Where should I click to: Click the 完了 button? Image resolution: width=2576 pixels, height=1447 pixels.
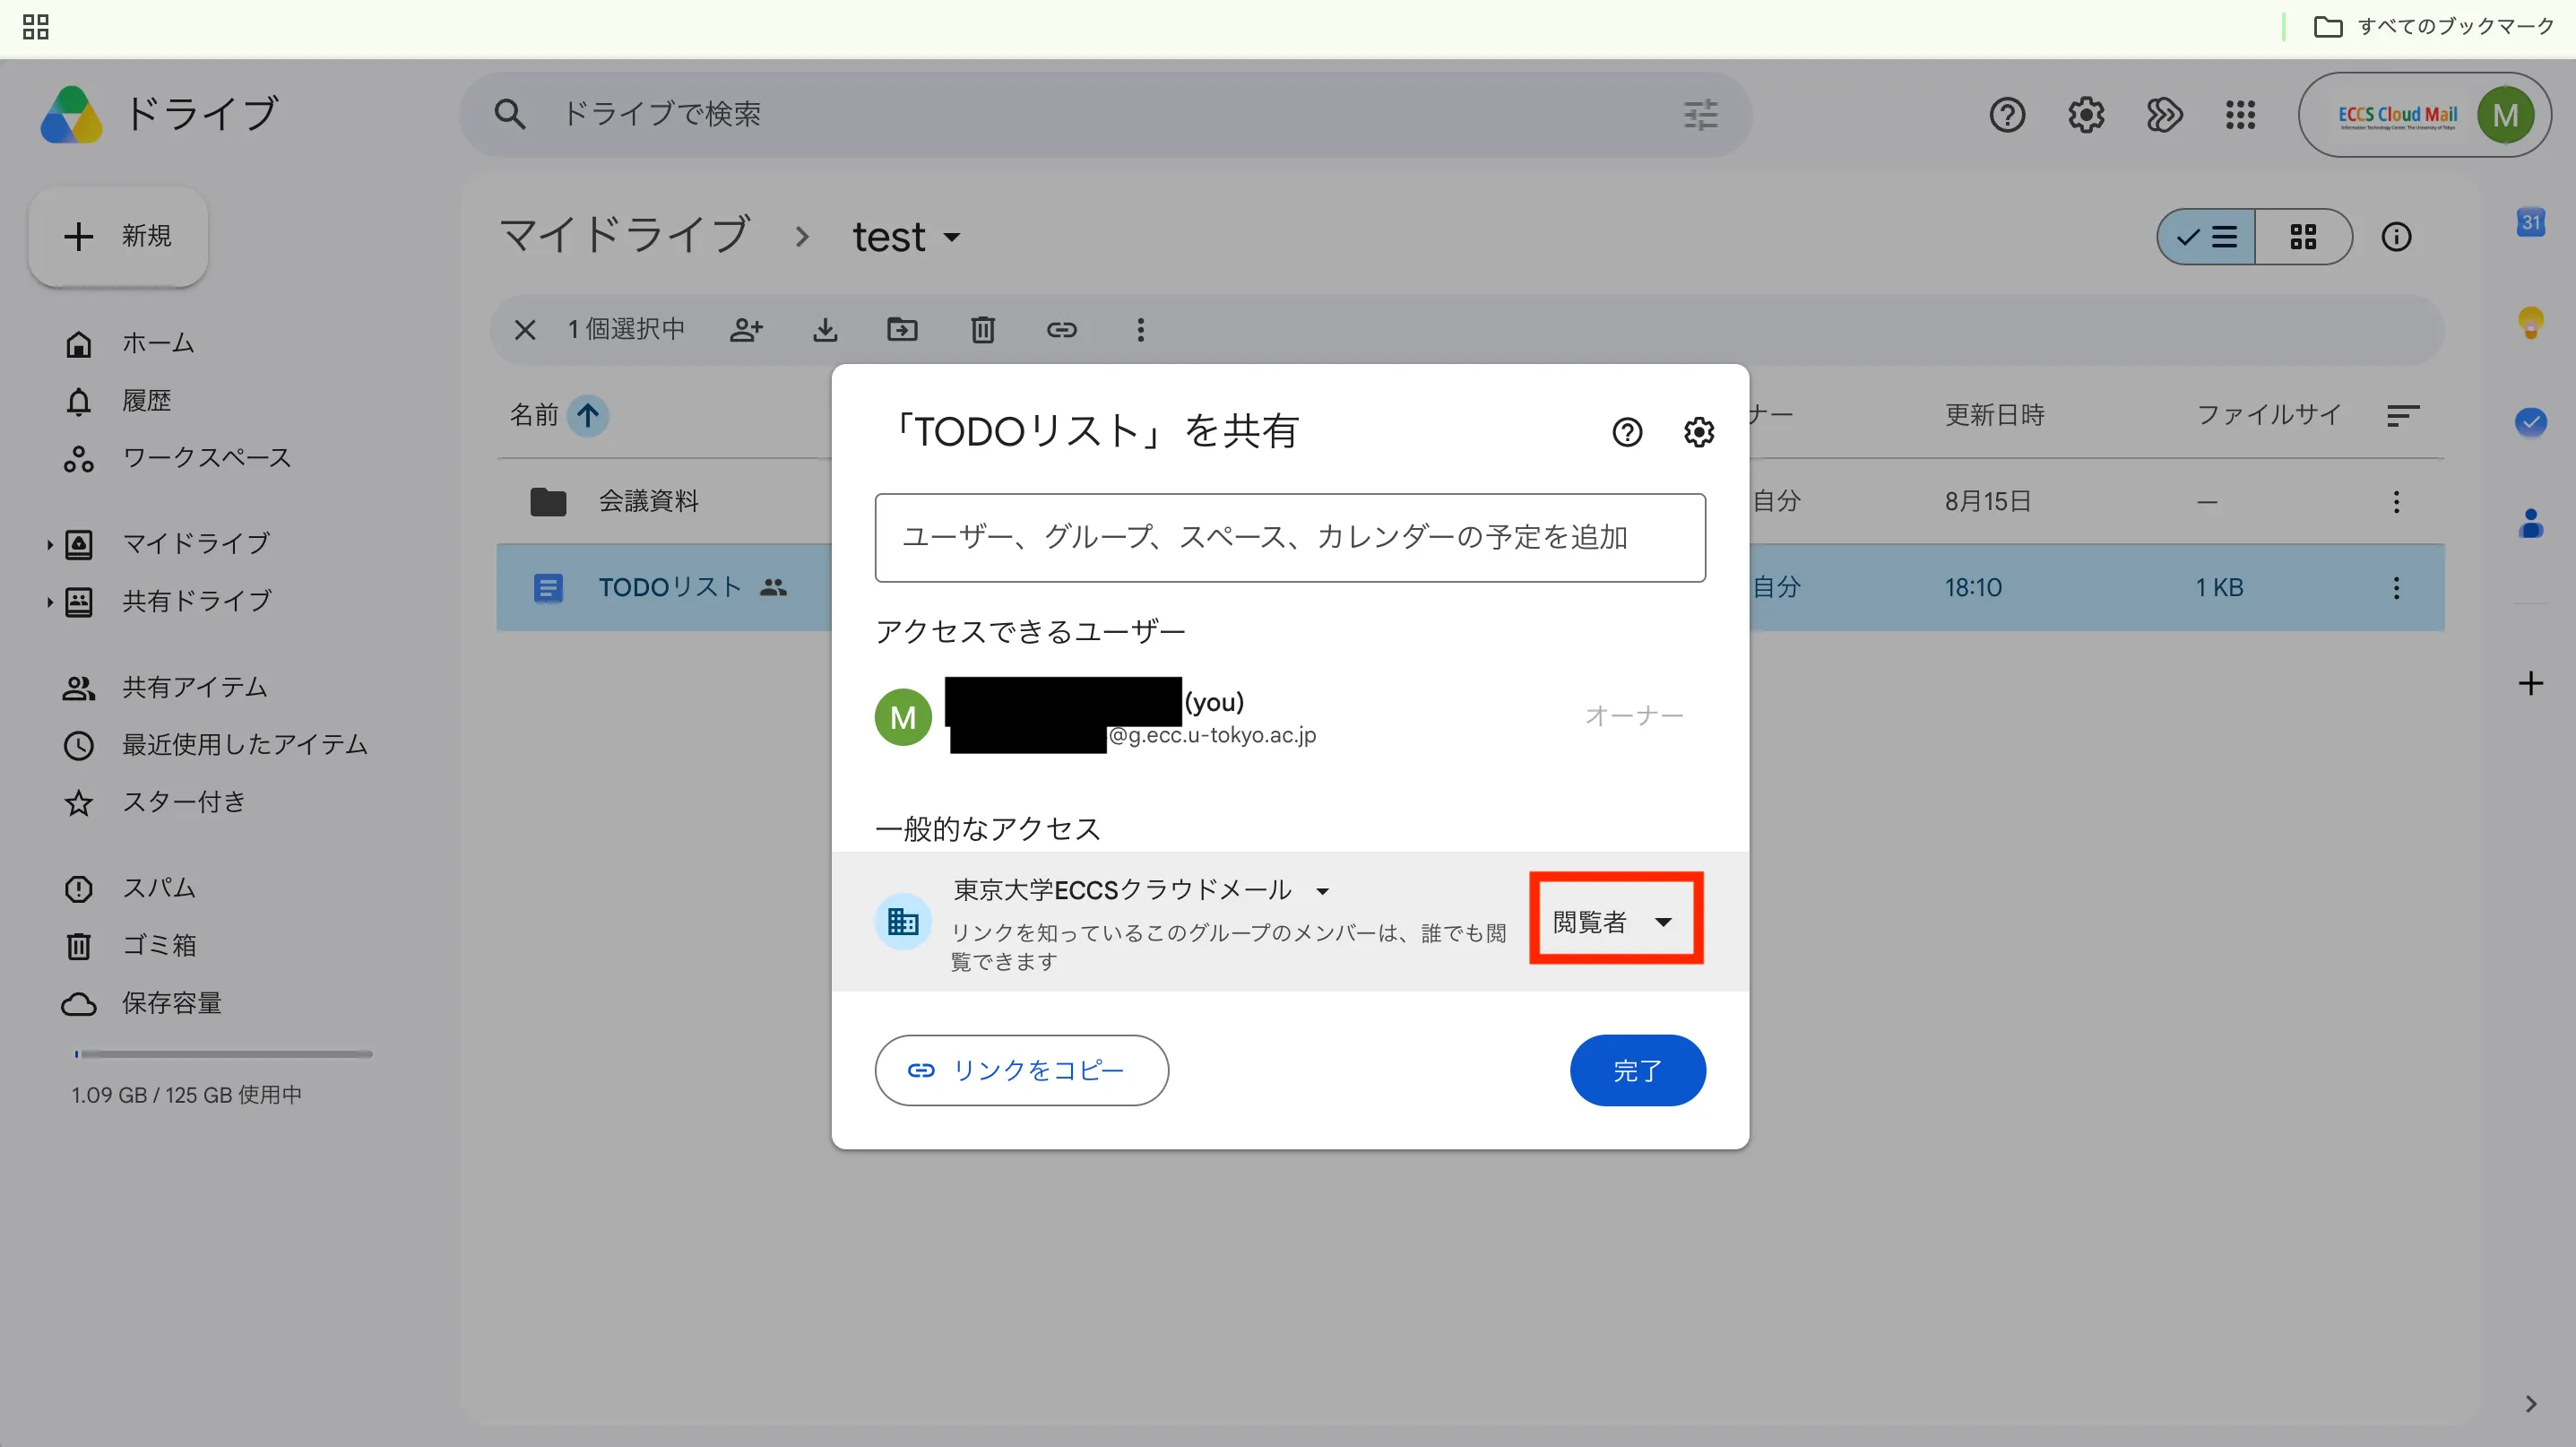pos(1637,1070)
